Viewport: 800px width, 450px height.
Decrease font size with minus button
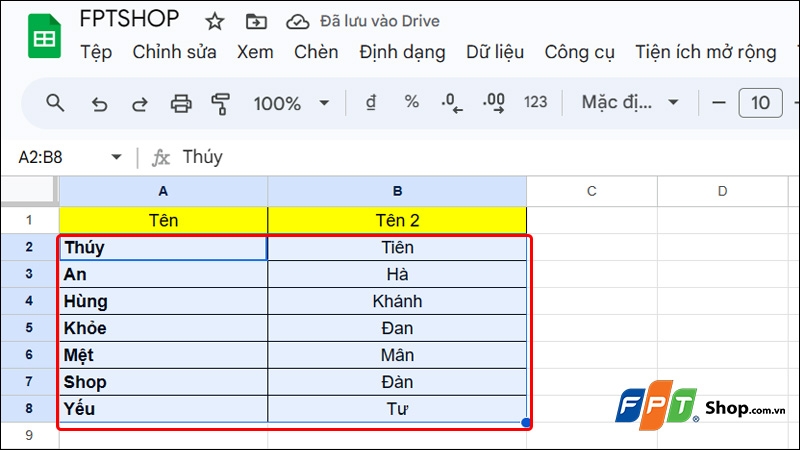(719, 103)
